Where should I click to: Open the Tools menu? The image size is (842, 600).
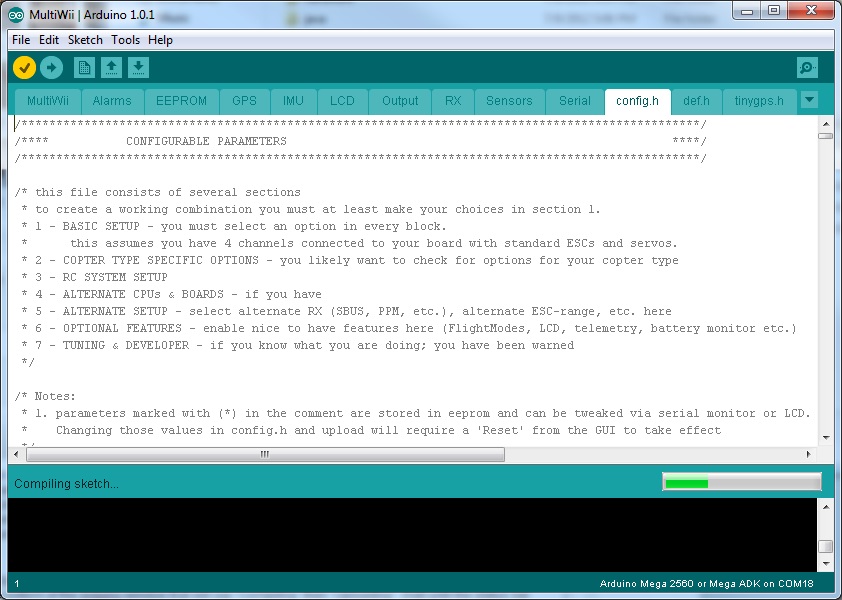tap(125, 40)
